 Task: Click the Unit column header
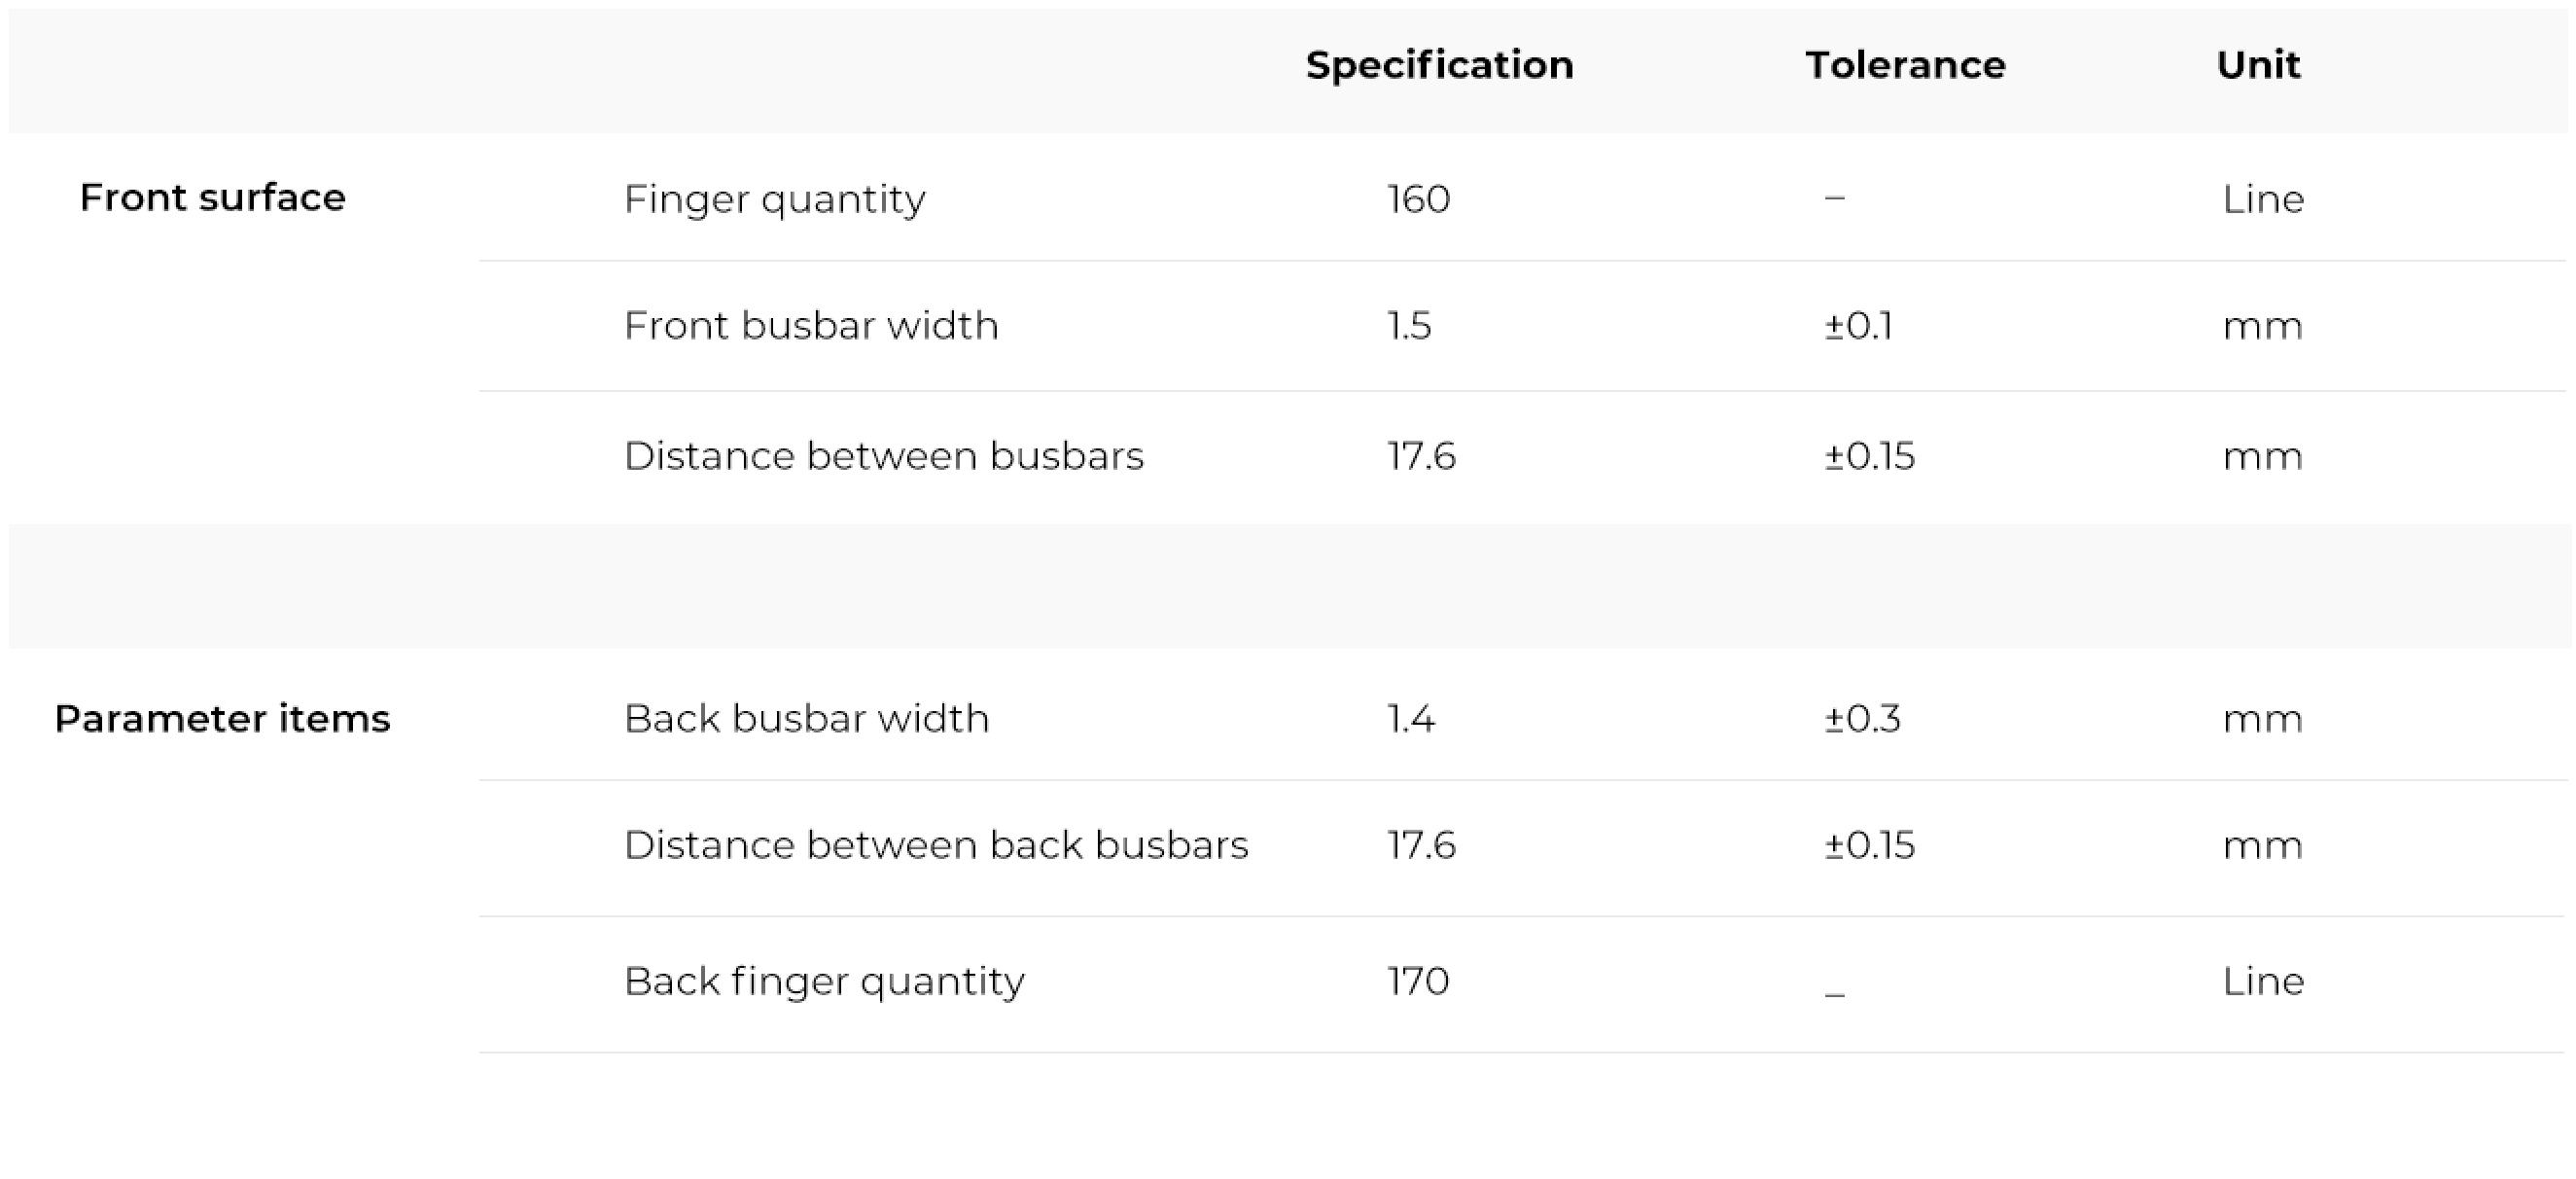pyautogui.click(x=2258, y=65)
